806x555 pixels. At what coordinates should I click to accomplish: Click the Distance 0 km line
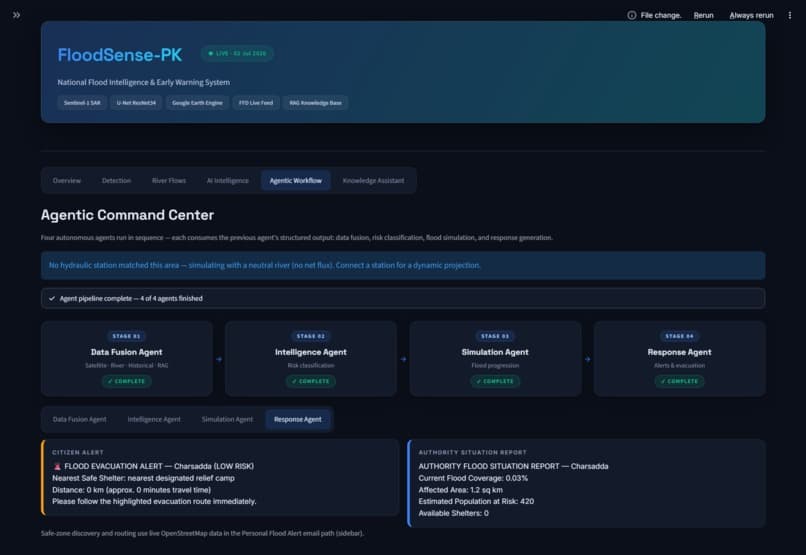pyautogui.click(x=132, y=490)
